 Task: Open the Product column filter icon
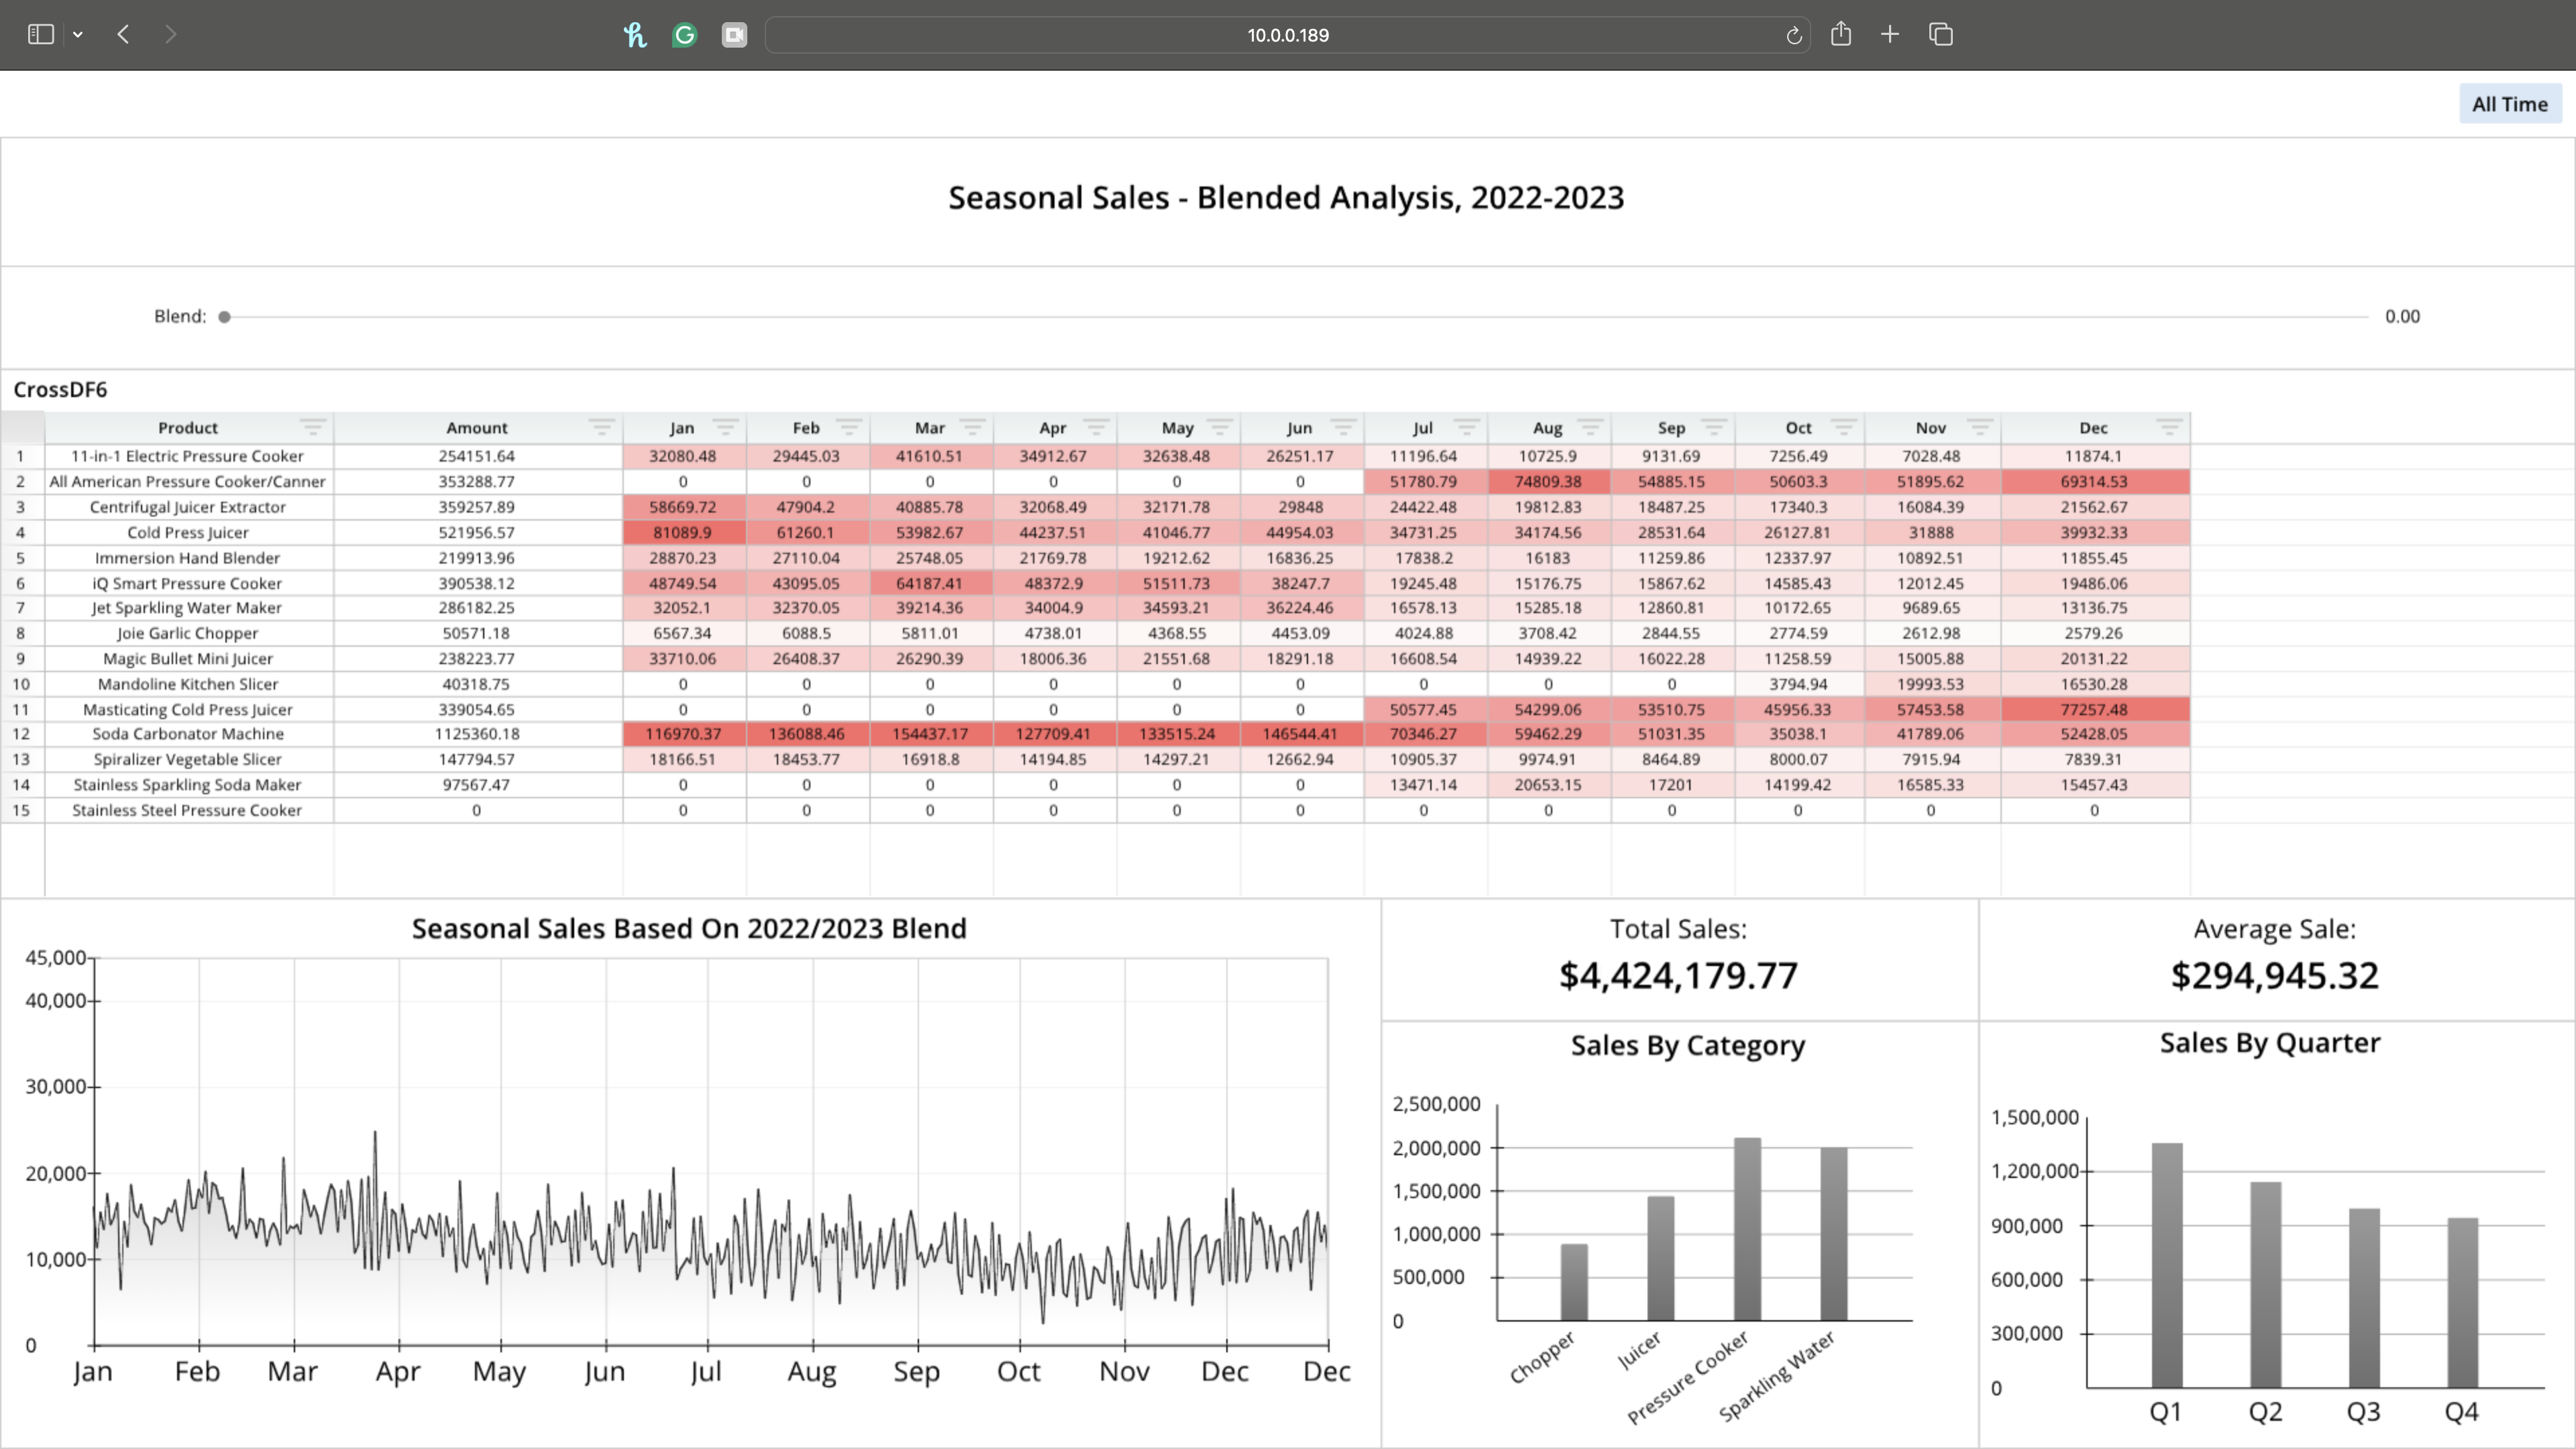coord(313,428)
